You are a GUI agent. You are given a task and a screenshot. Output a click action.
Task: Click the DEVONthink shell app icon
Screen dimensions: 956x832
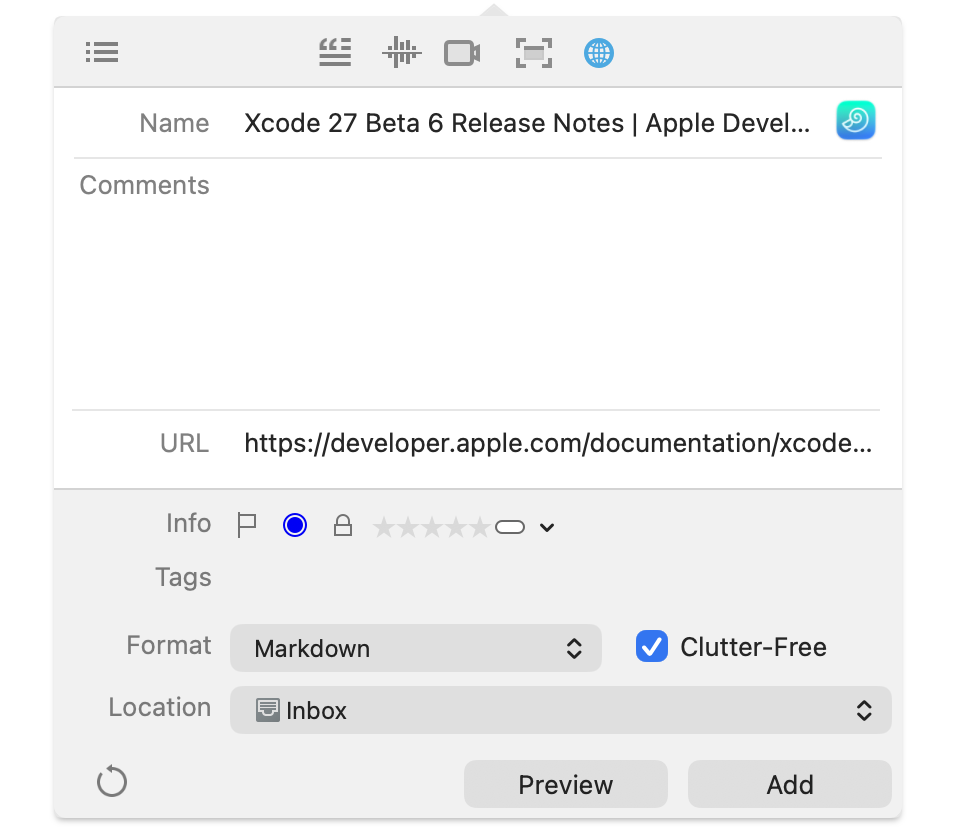(855, 120)
